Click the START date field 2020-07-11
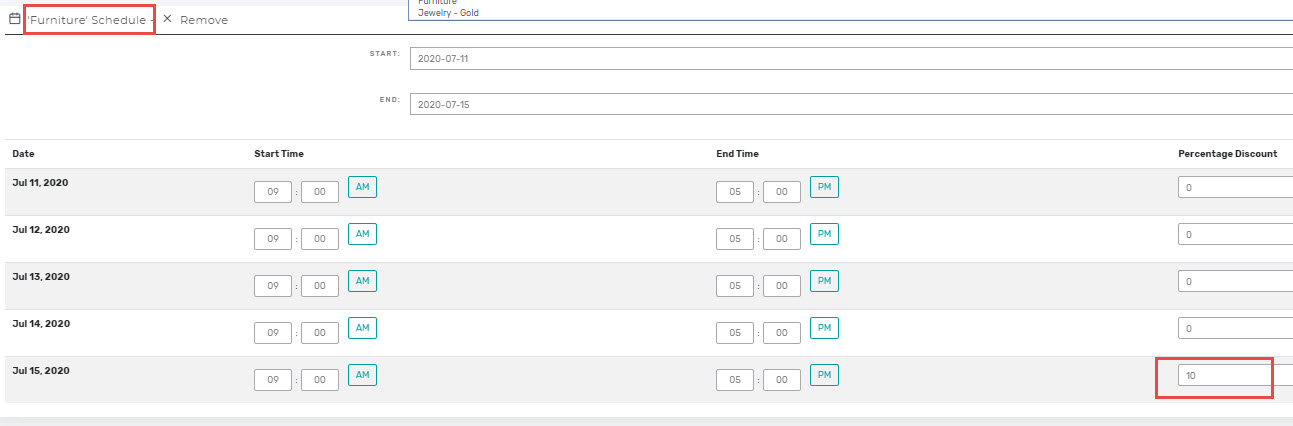This screenshot has width=1293, height=426. point(851,59)
